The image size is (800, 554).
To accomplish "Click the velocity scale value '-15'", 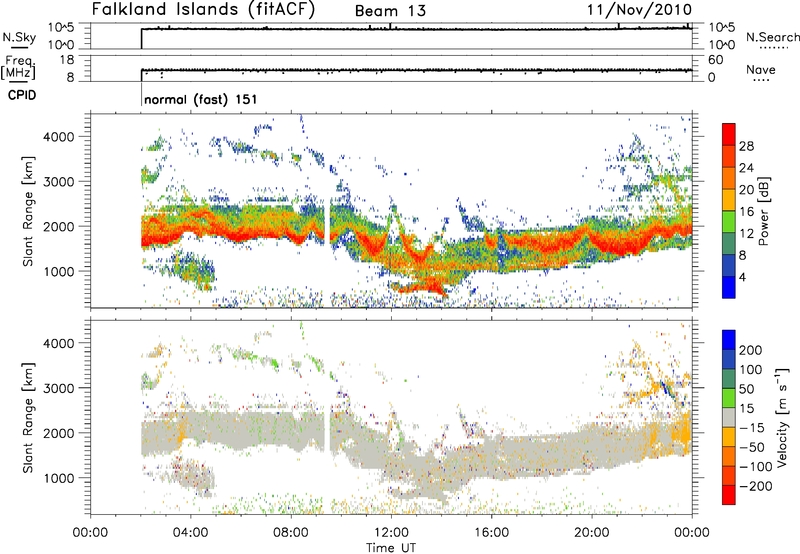I will pos(752,427).
